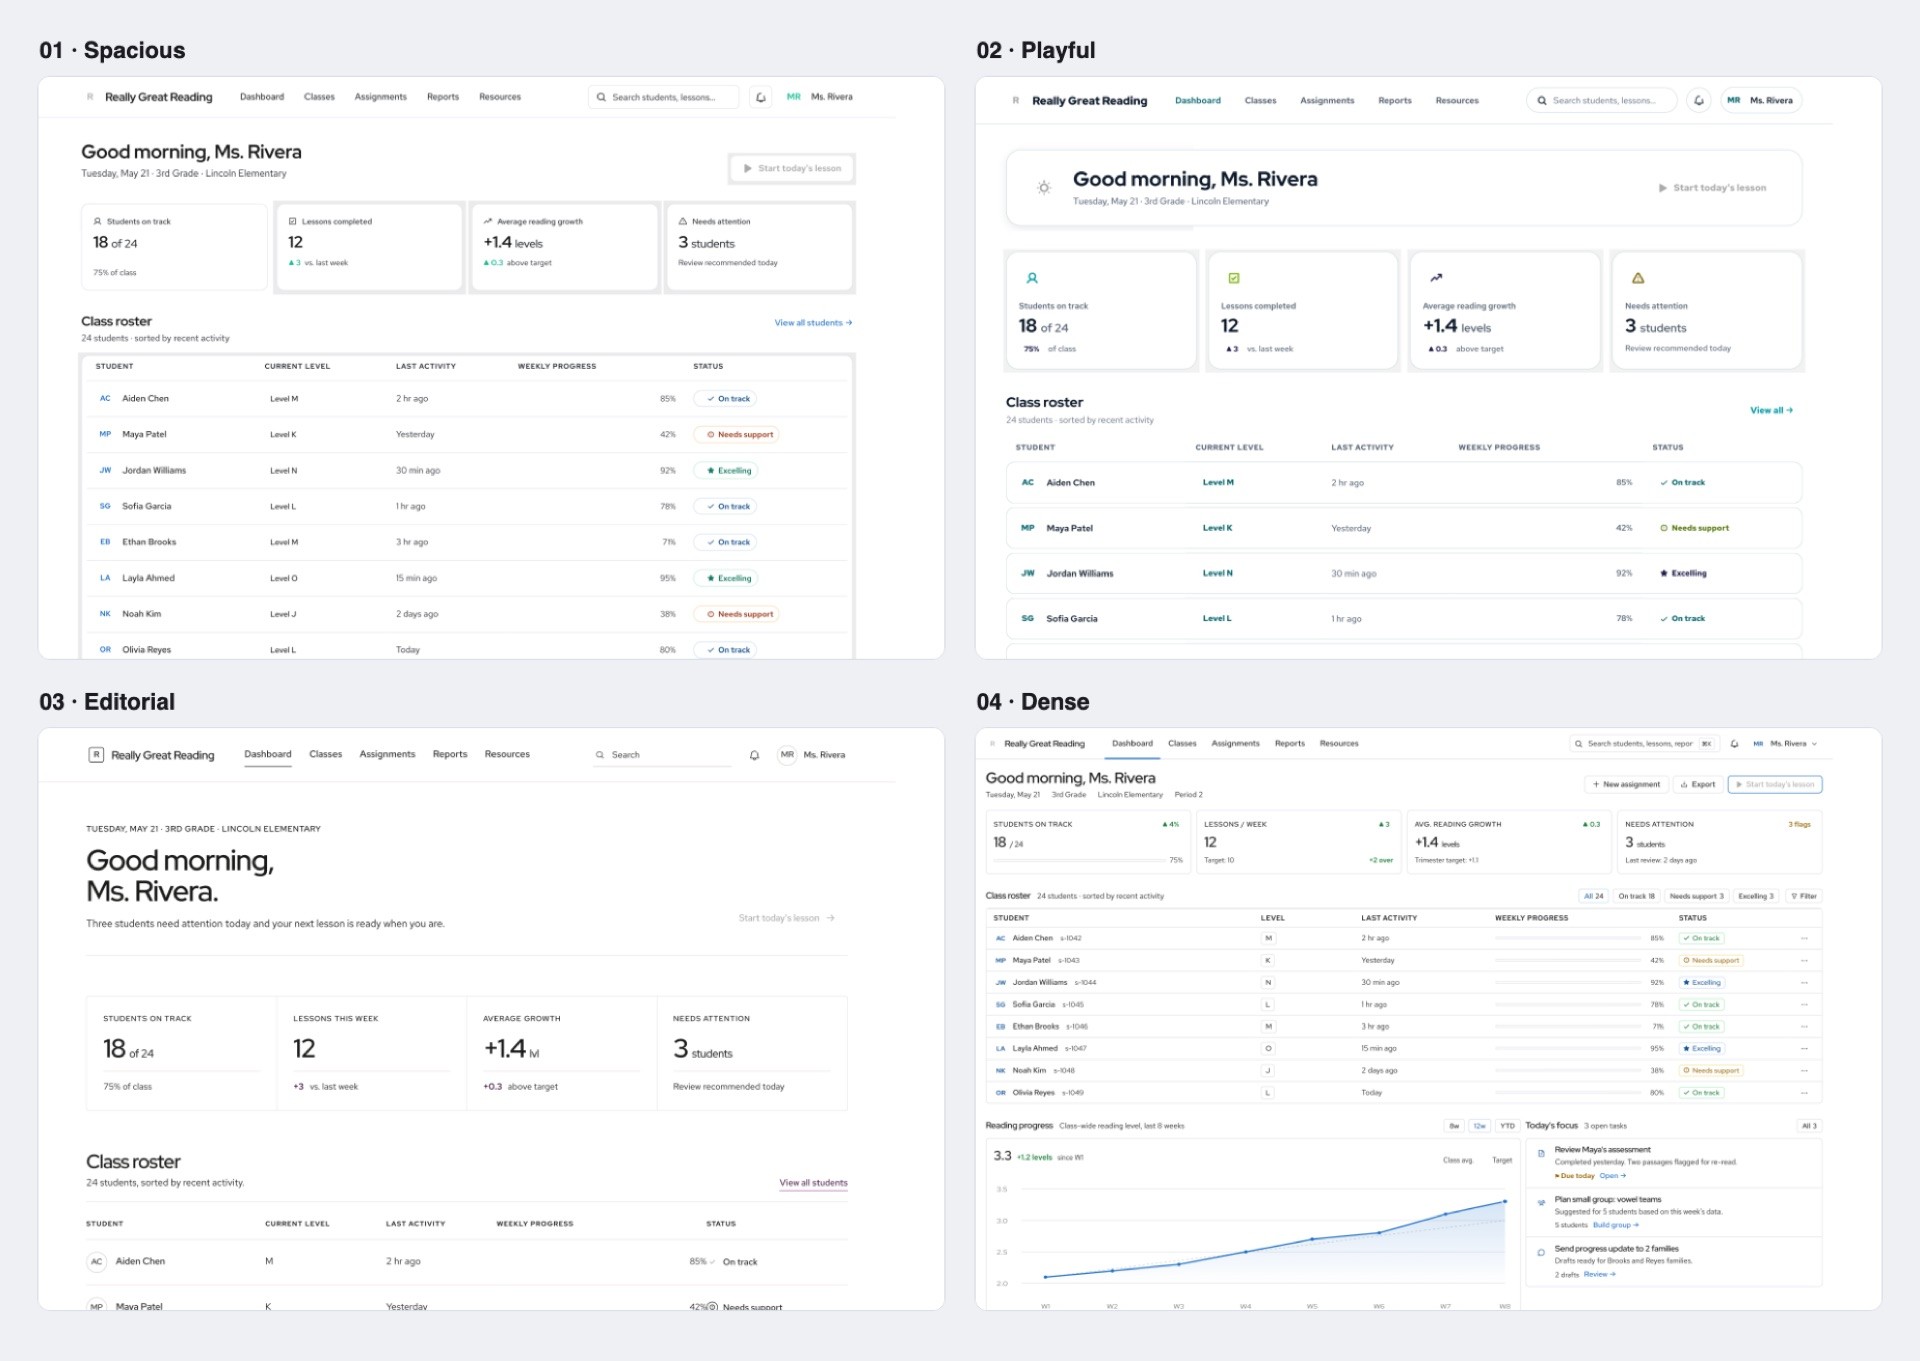Click Start today's lesson button in Spacious

[x=792, y=169]
